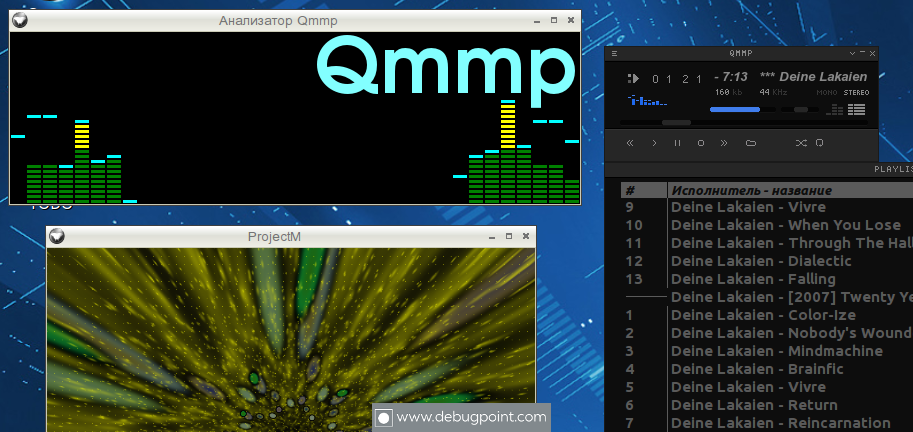Screen dimensions: 913x432
Task: Maximize the ProjectM window
Action: pyautogui.click(x=509, y=236)
